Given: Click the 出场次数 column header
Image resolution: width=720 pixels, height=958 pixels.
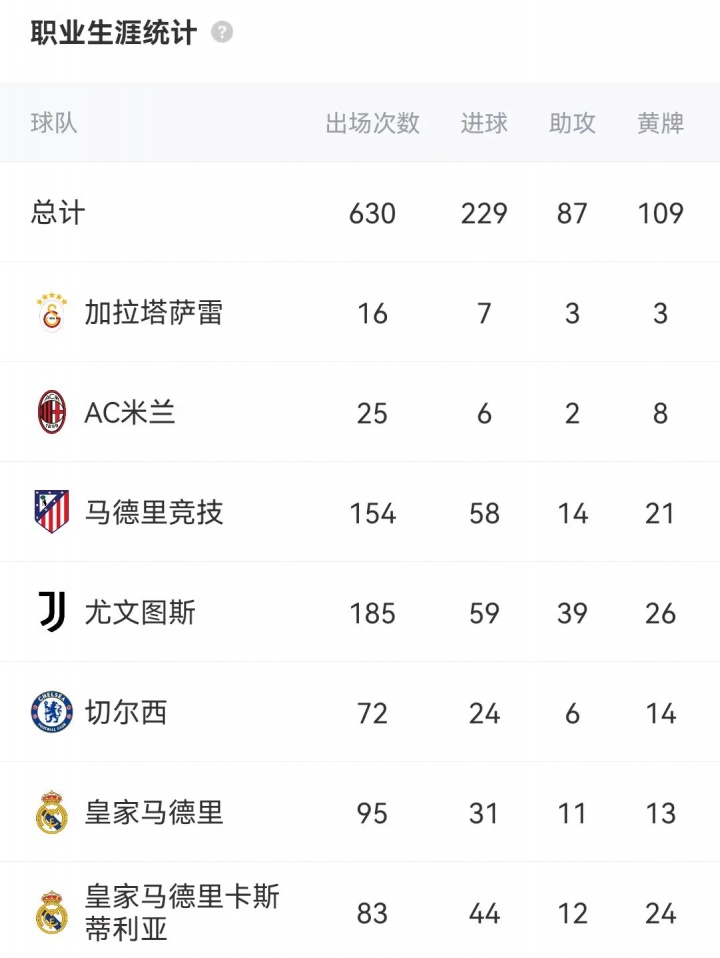Looking at the screenshot, I should point(372,123).
